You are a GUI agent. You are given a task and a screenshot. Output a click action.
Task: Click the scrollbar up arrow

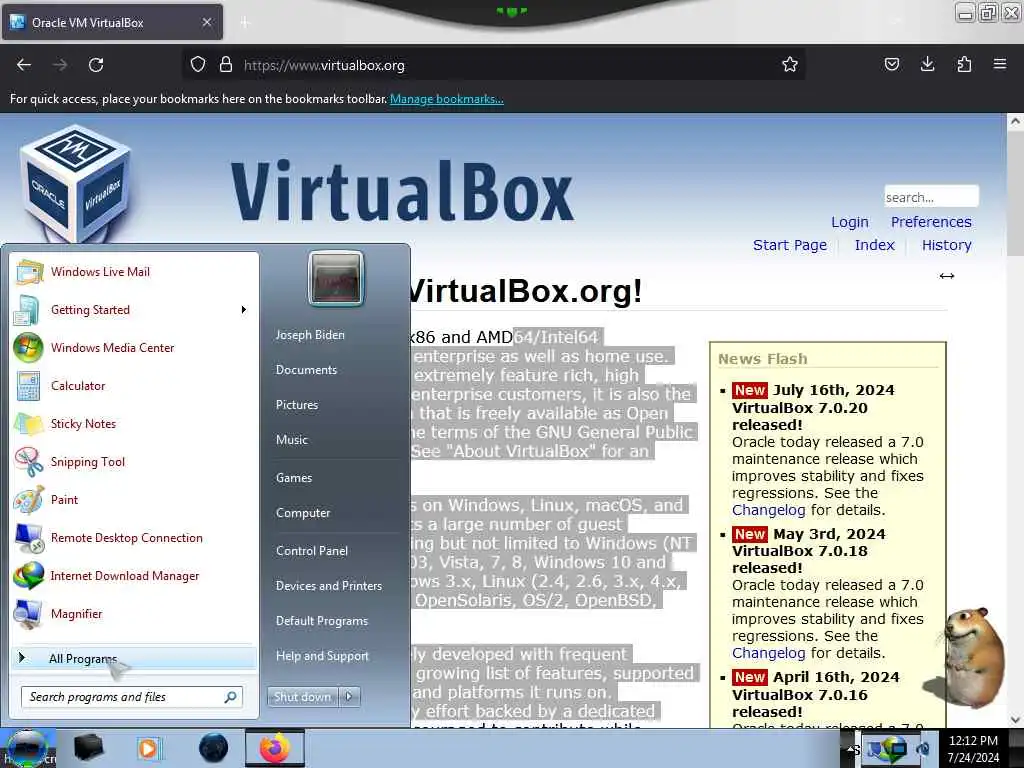tap(1015, 121)
